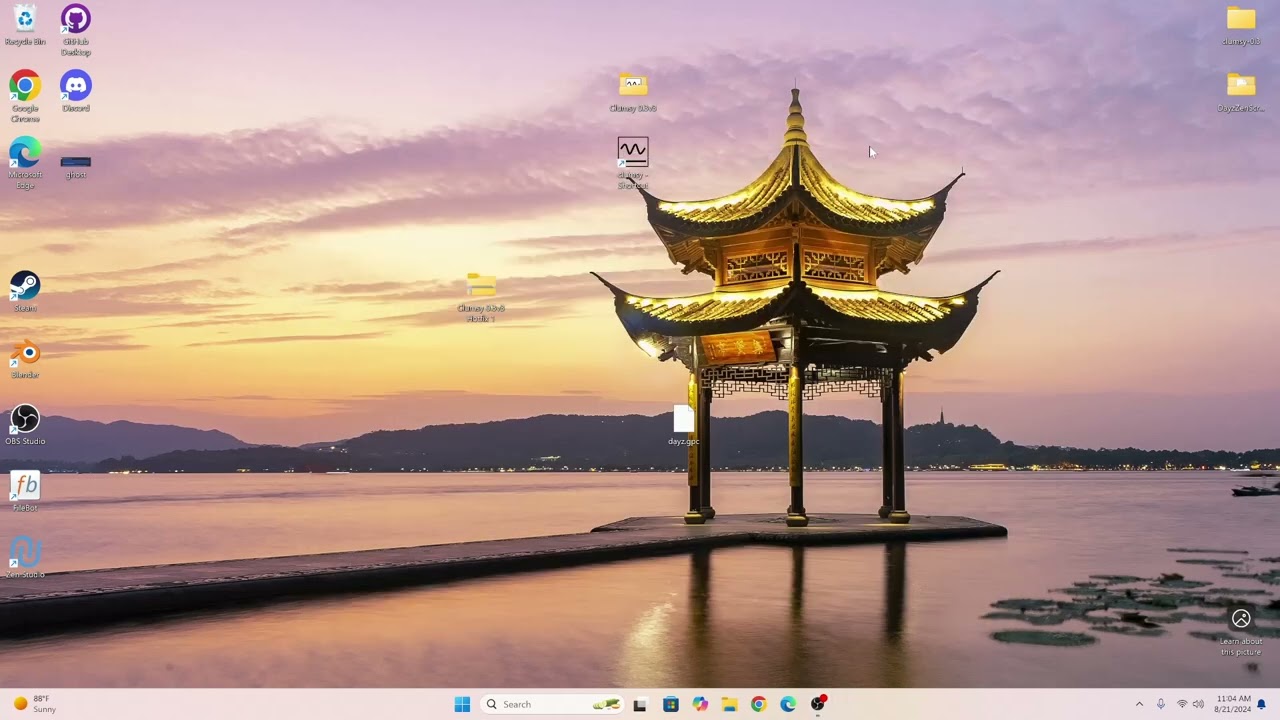The image size is (1280, 720).
Task: Open Edge from the taskbar
Action: point(788,704)
